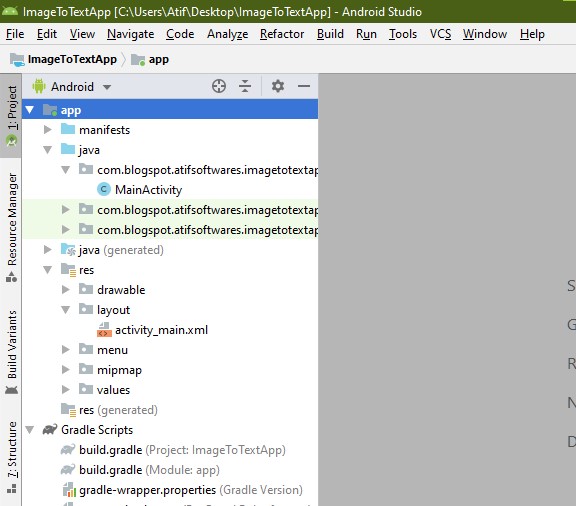
Task: Open the 7: Structure side tab
Action: click(11, 457)
